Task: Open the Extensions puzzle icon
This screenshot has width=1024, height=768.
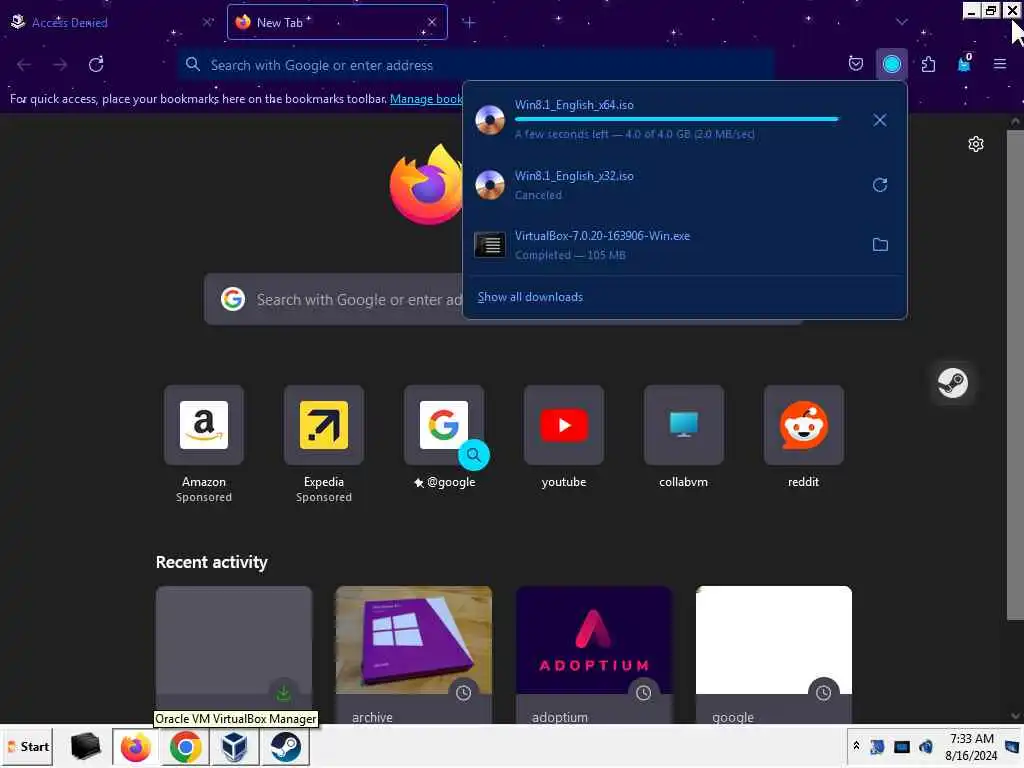Action: coord(928,64)
